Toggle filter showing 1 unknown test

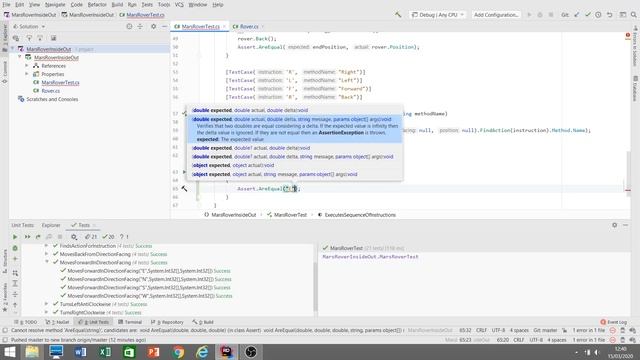click(x=124, y=237)
